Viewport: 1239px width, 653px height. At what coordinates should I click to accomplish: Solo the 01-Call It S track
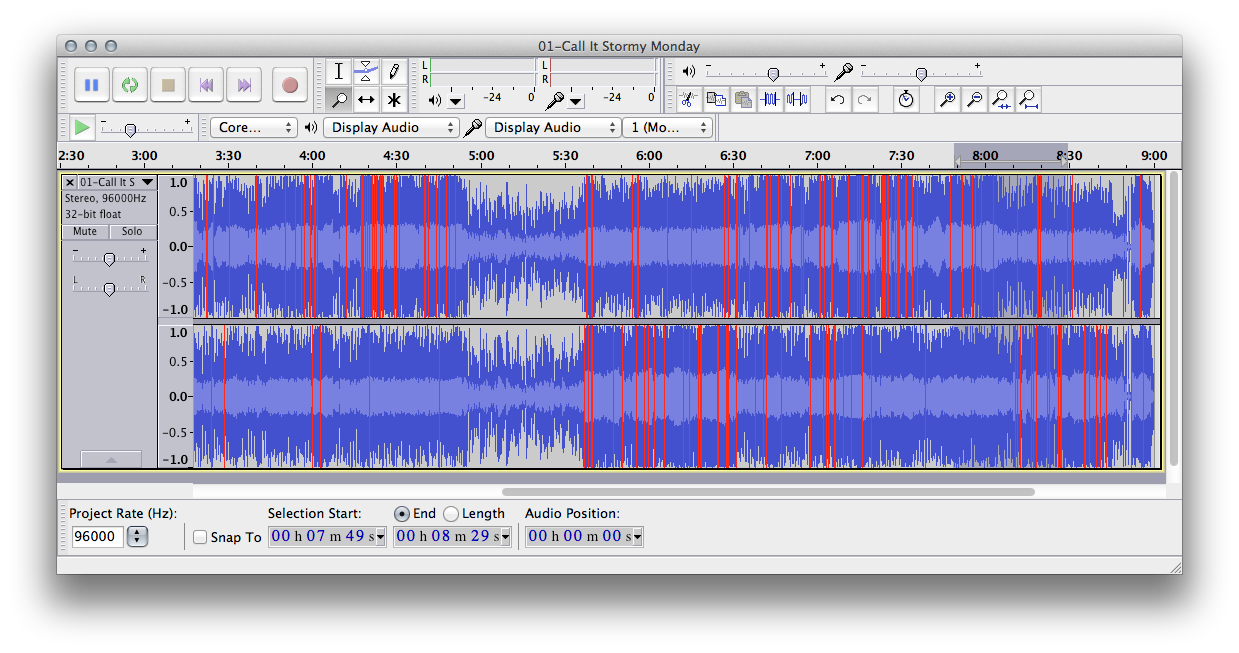tap(132, 231)
